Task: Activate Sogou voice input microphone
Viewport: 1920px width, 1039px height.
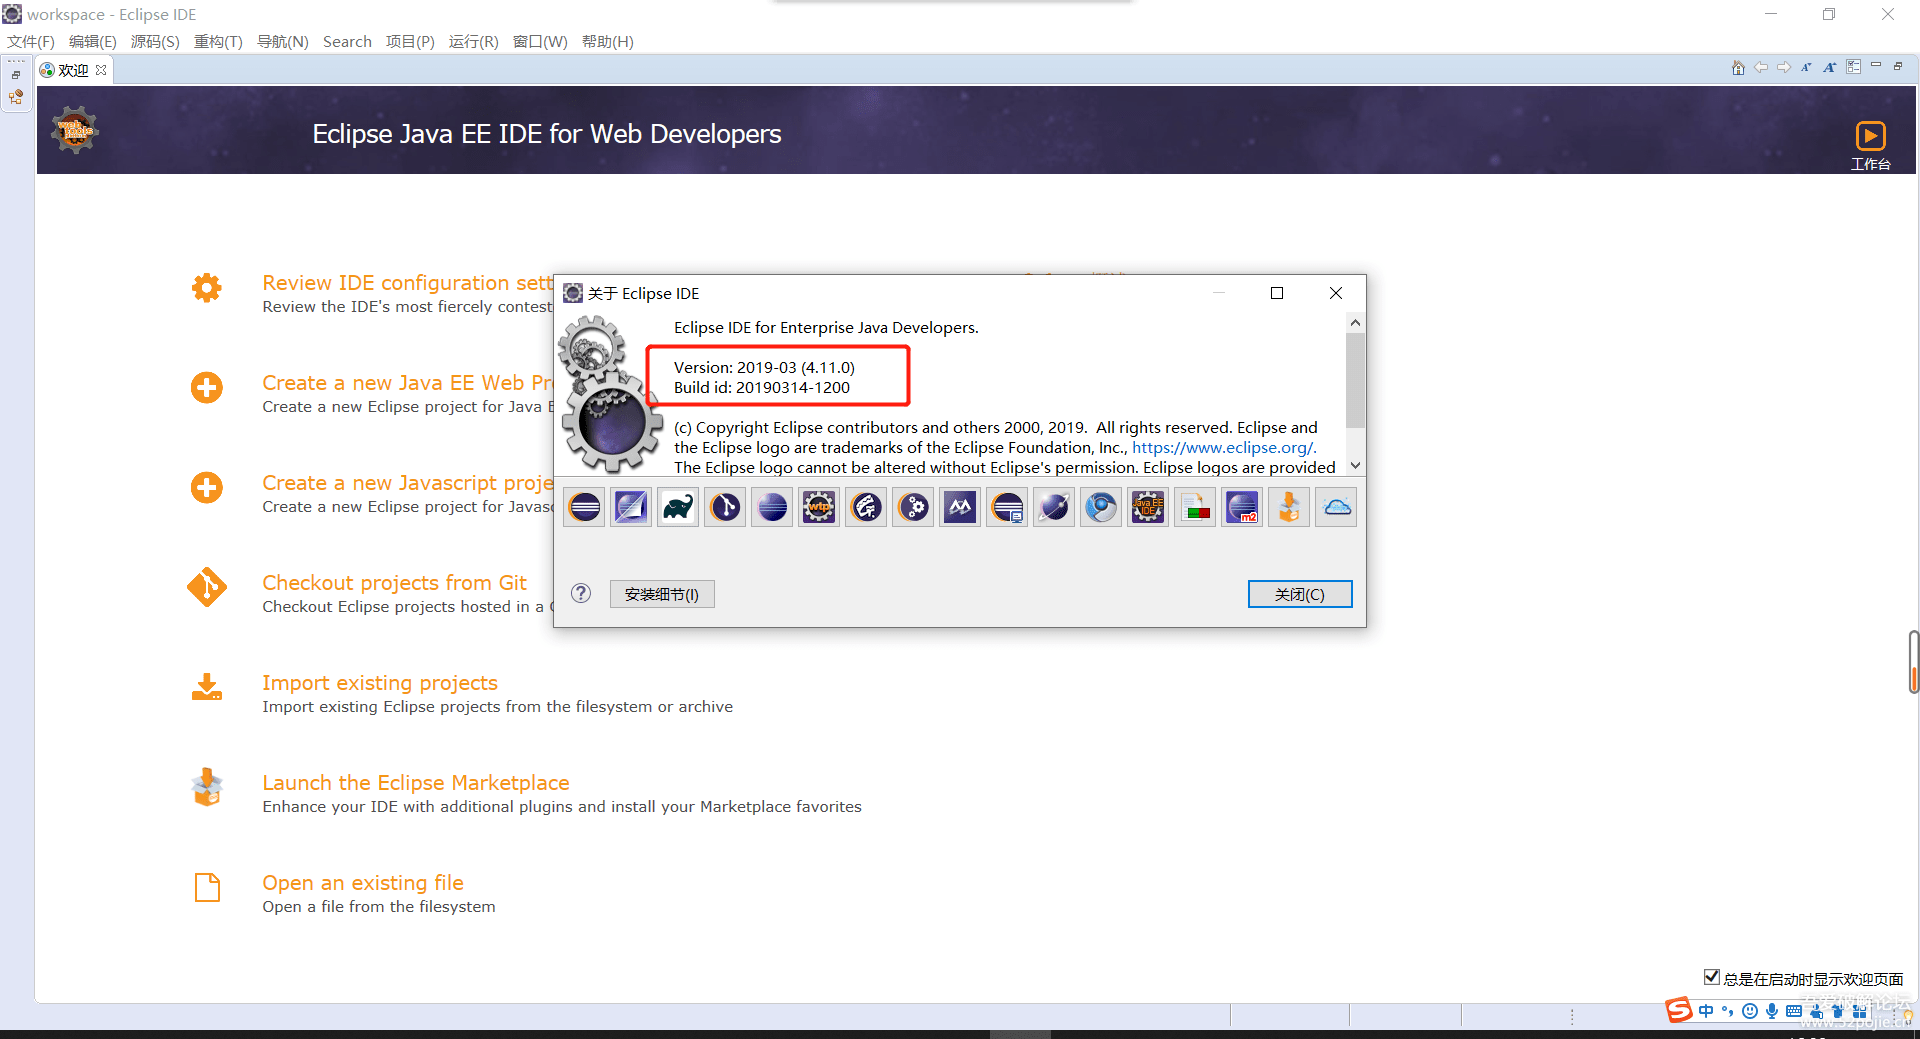Action: click(x=1772, y=1011)
